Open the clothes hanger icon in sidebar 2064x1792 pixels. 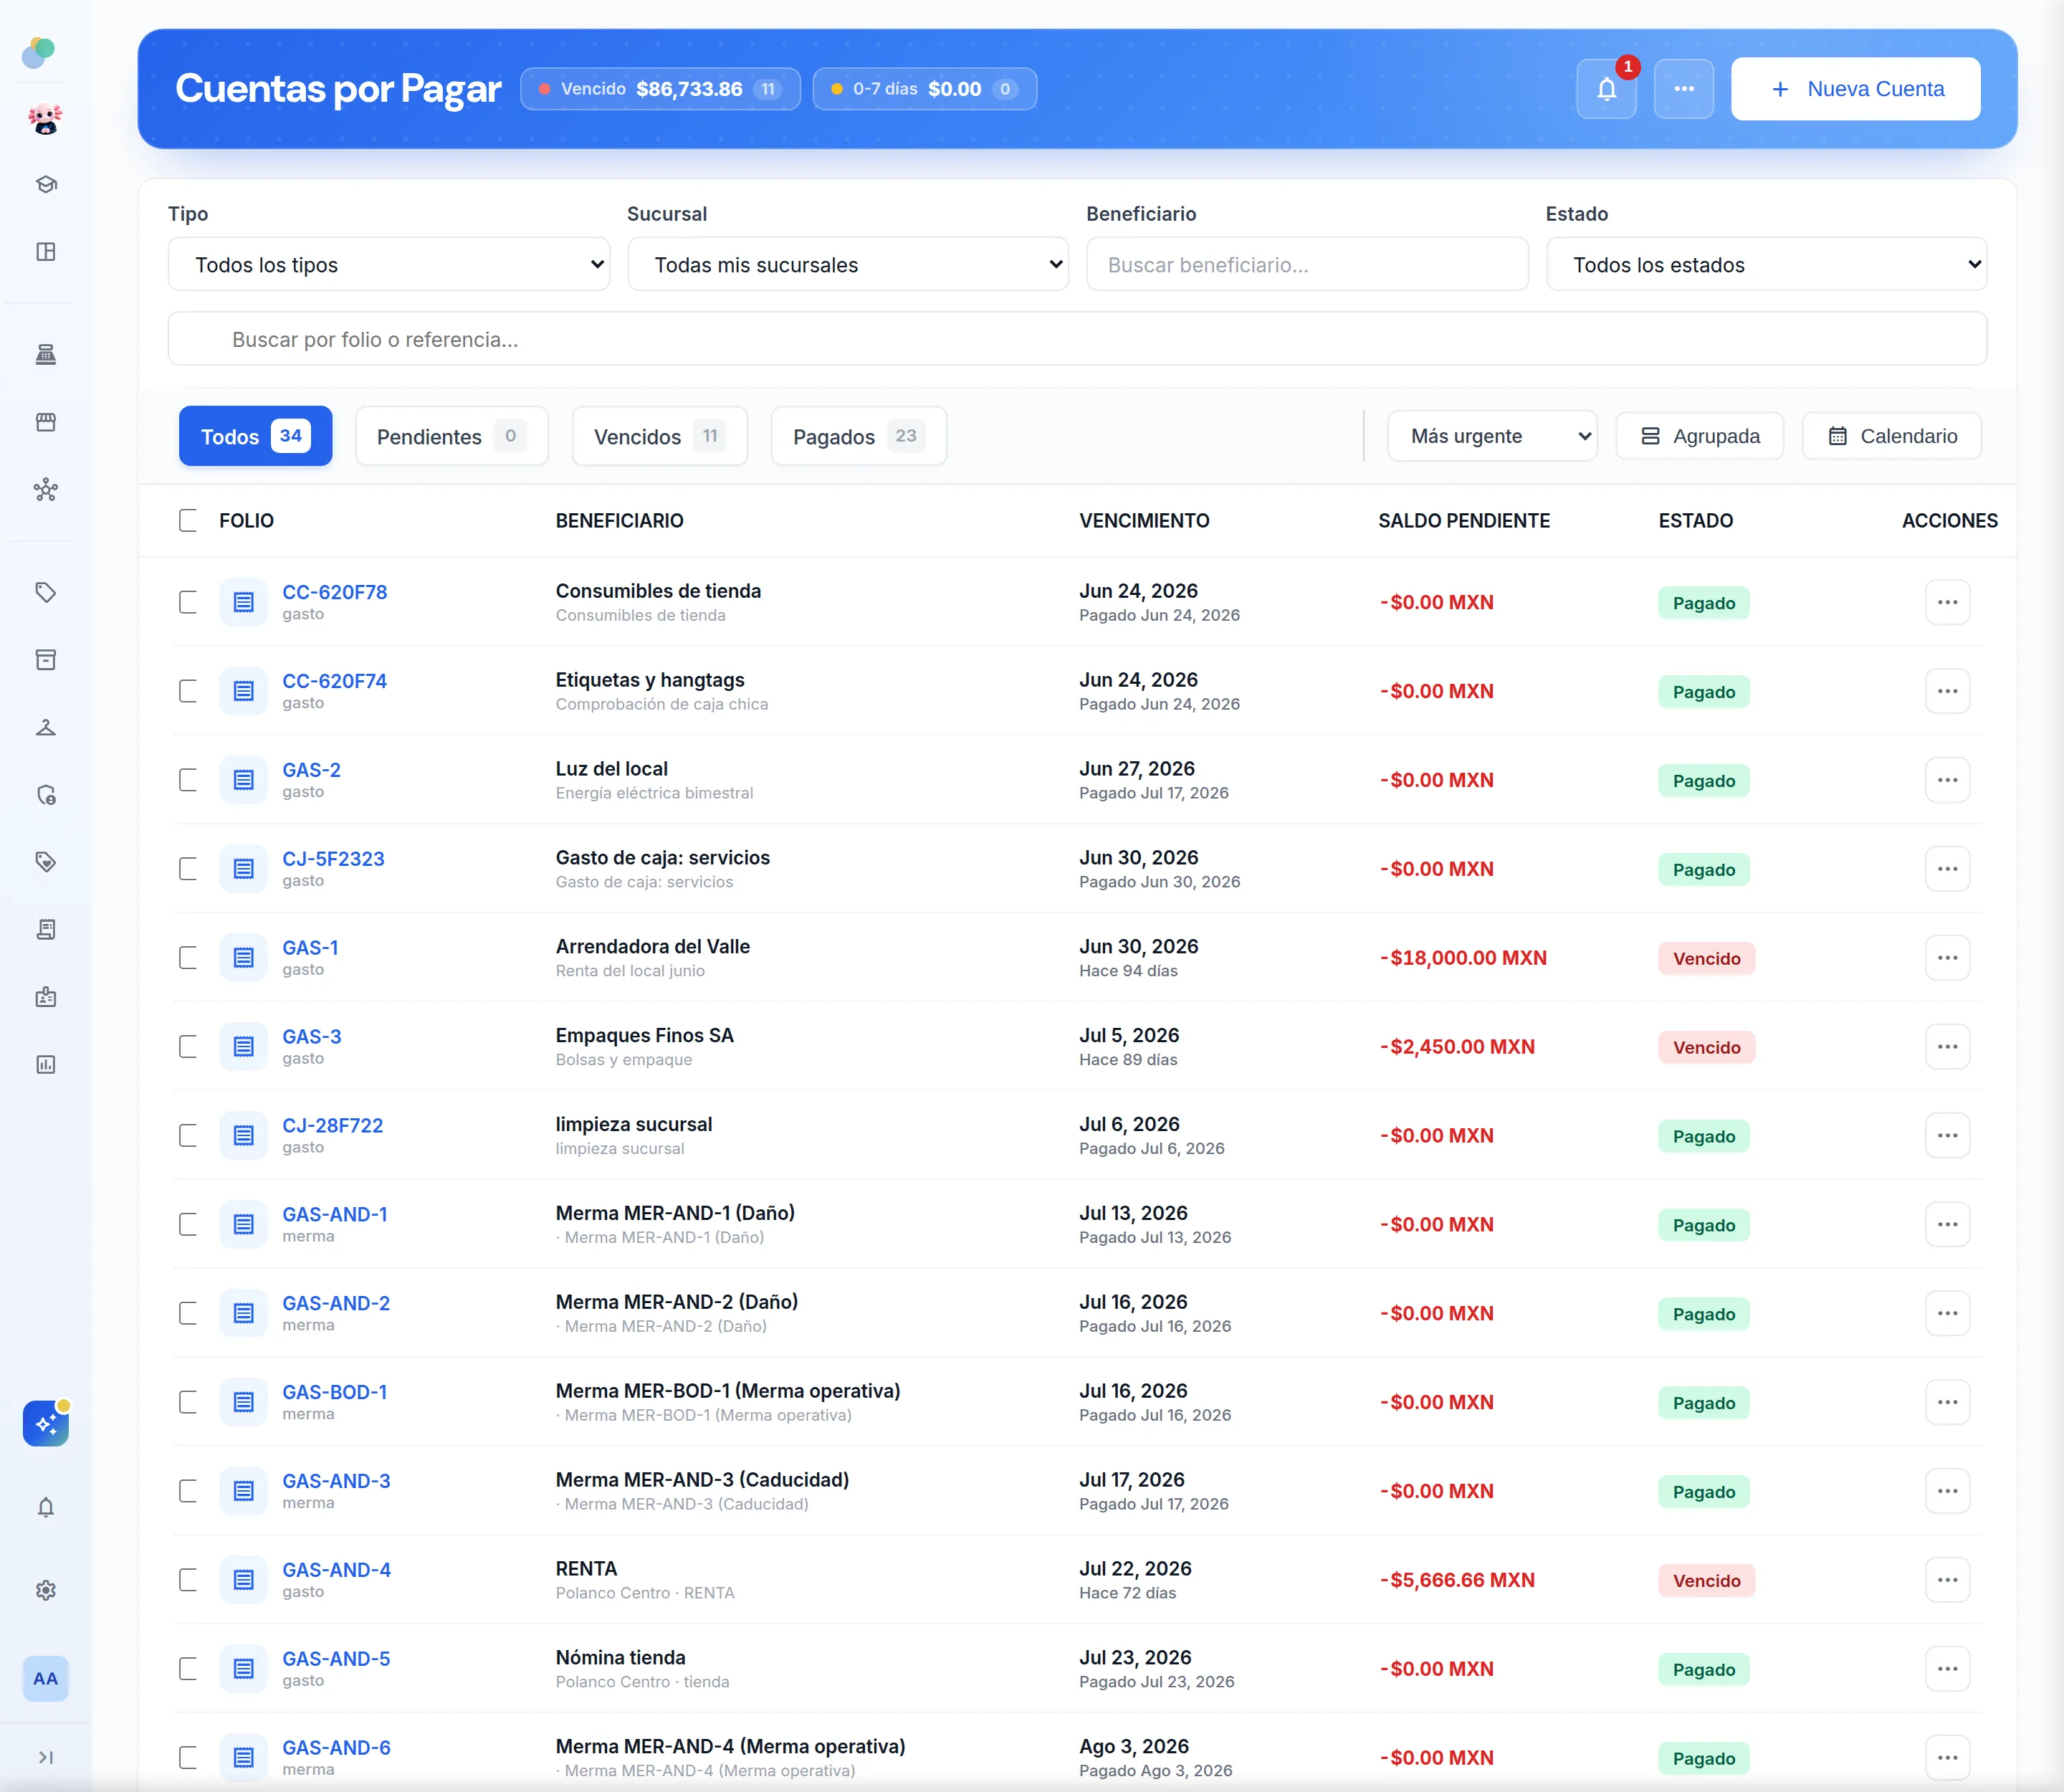coord(46,727)
